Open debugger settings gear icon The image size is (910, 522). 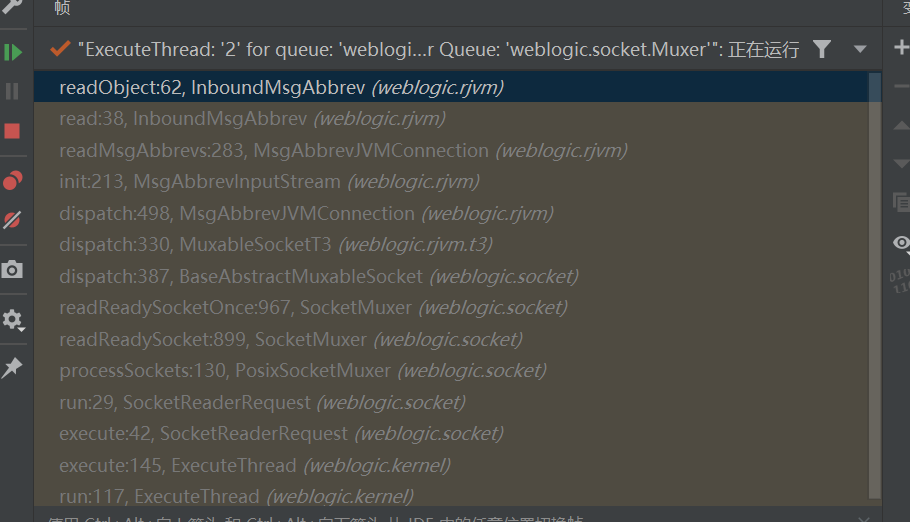pyautogui.click(x=12, y=319)
